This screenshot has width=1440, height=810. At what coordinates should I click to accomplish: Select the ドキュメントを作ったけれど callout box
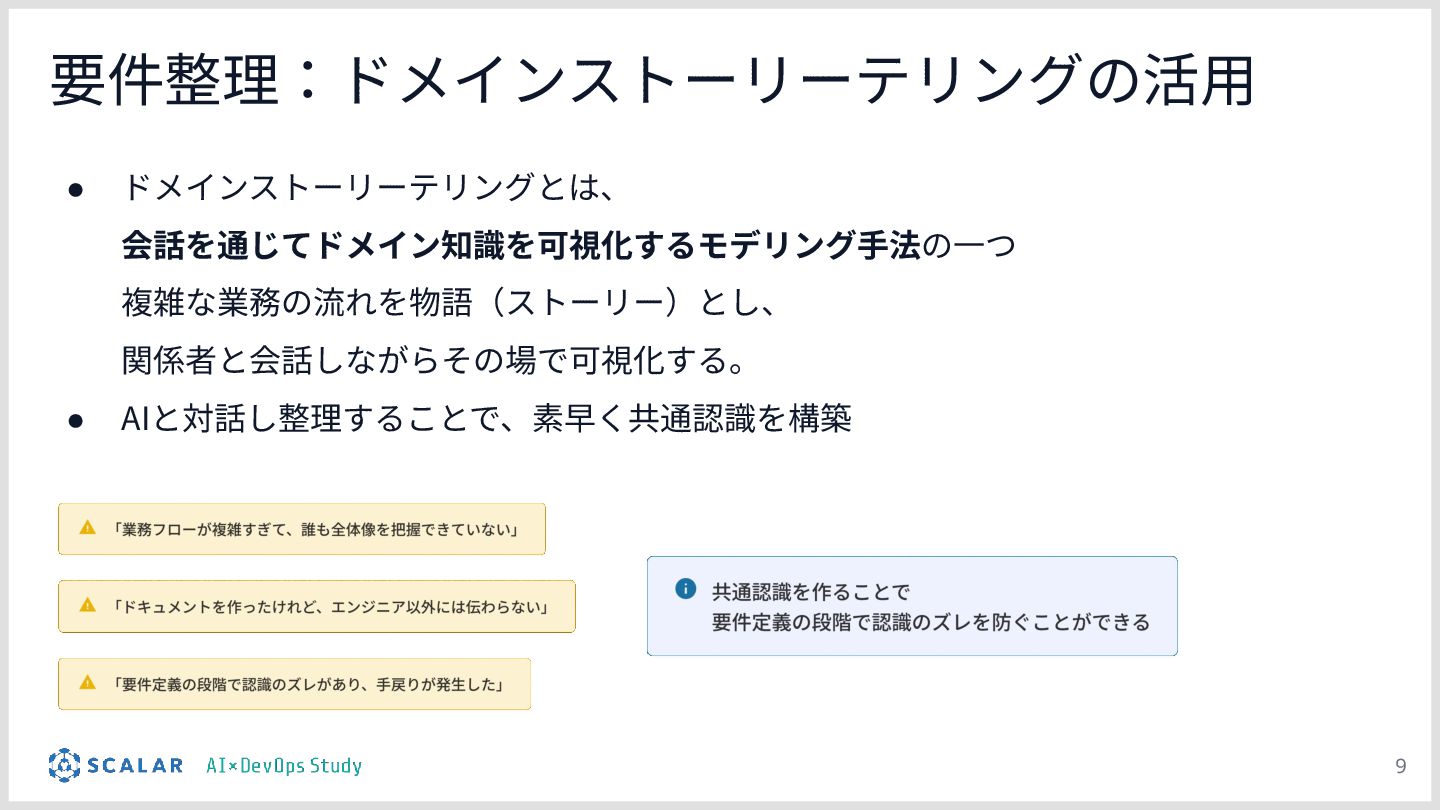[x=317, y=606]
